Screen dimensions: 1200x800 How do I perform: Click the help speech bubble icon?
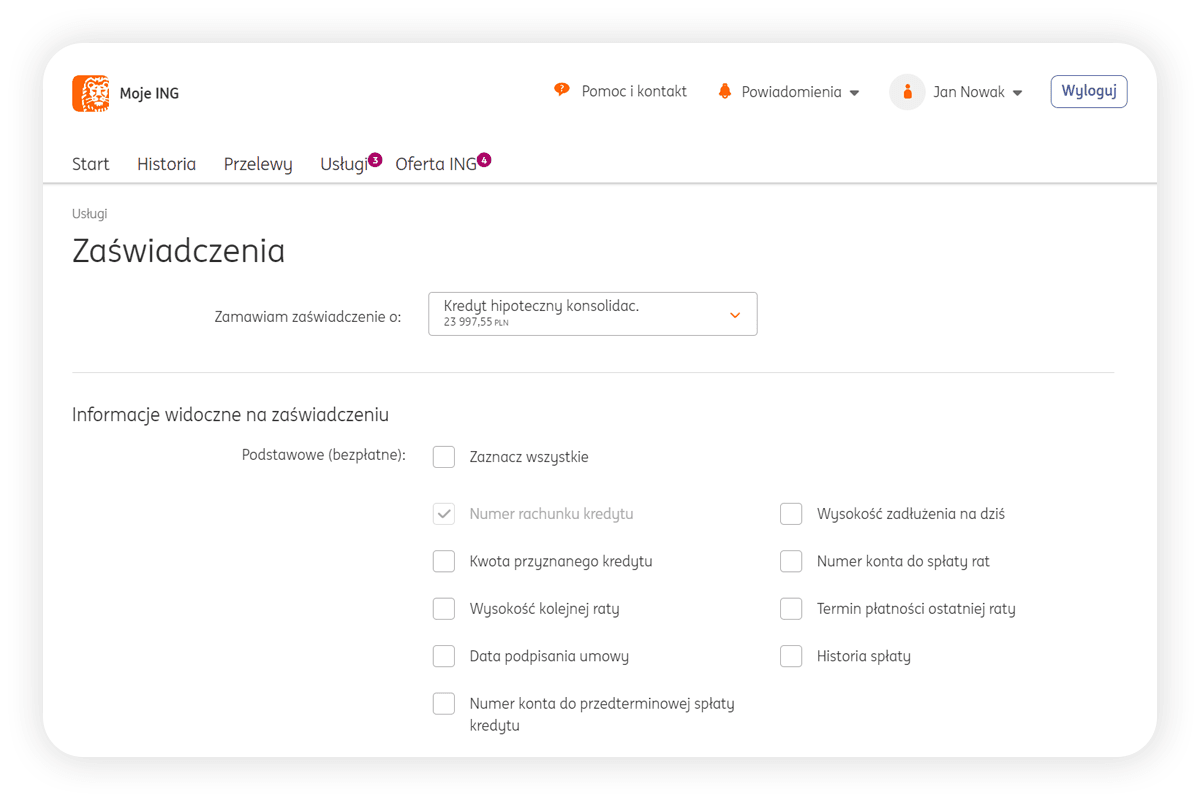click(x=562, y=91)
